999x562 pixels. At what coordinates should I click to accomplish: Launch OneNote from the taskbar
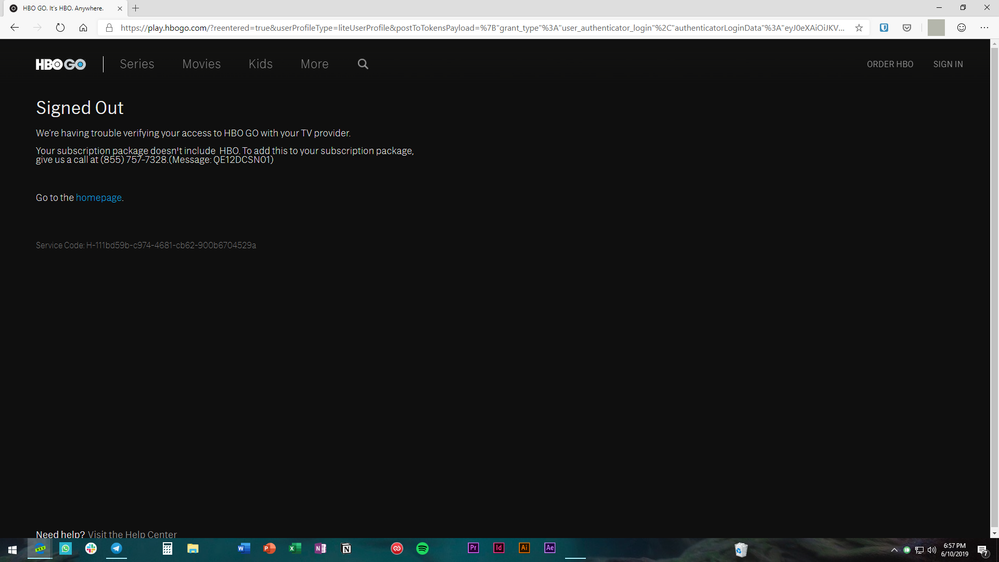(320, 548)
